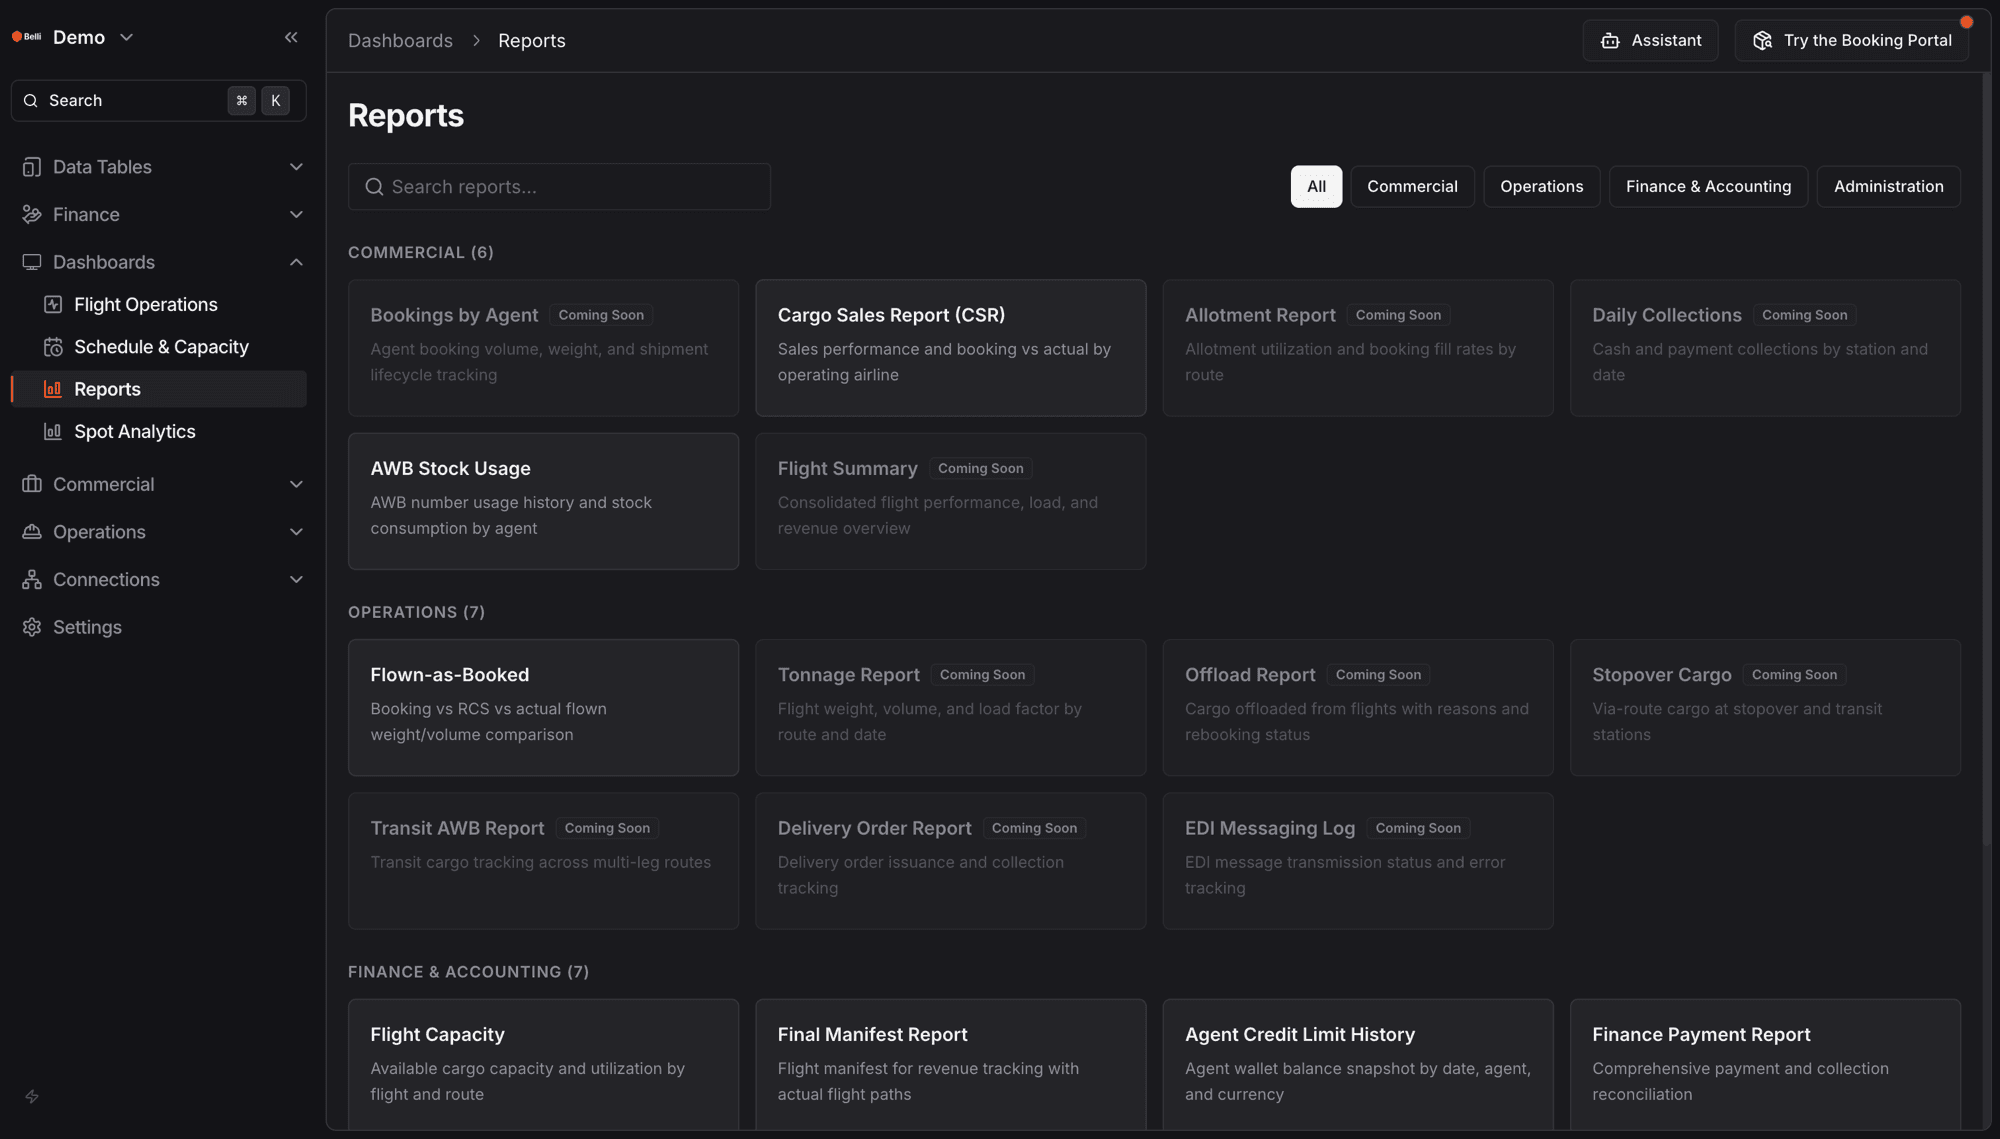Open the Finance Payment Report card
Screen dimensions: 2000x1139
tap(1765, 1065)
